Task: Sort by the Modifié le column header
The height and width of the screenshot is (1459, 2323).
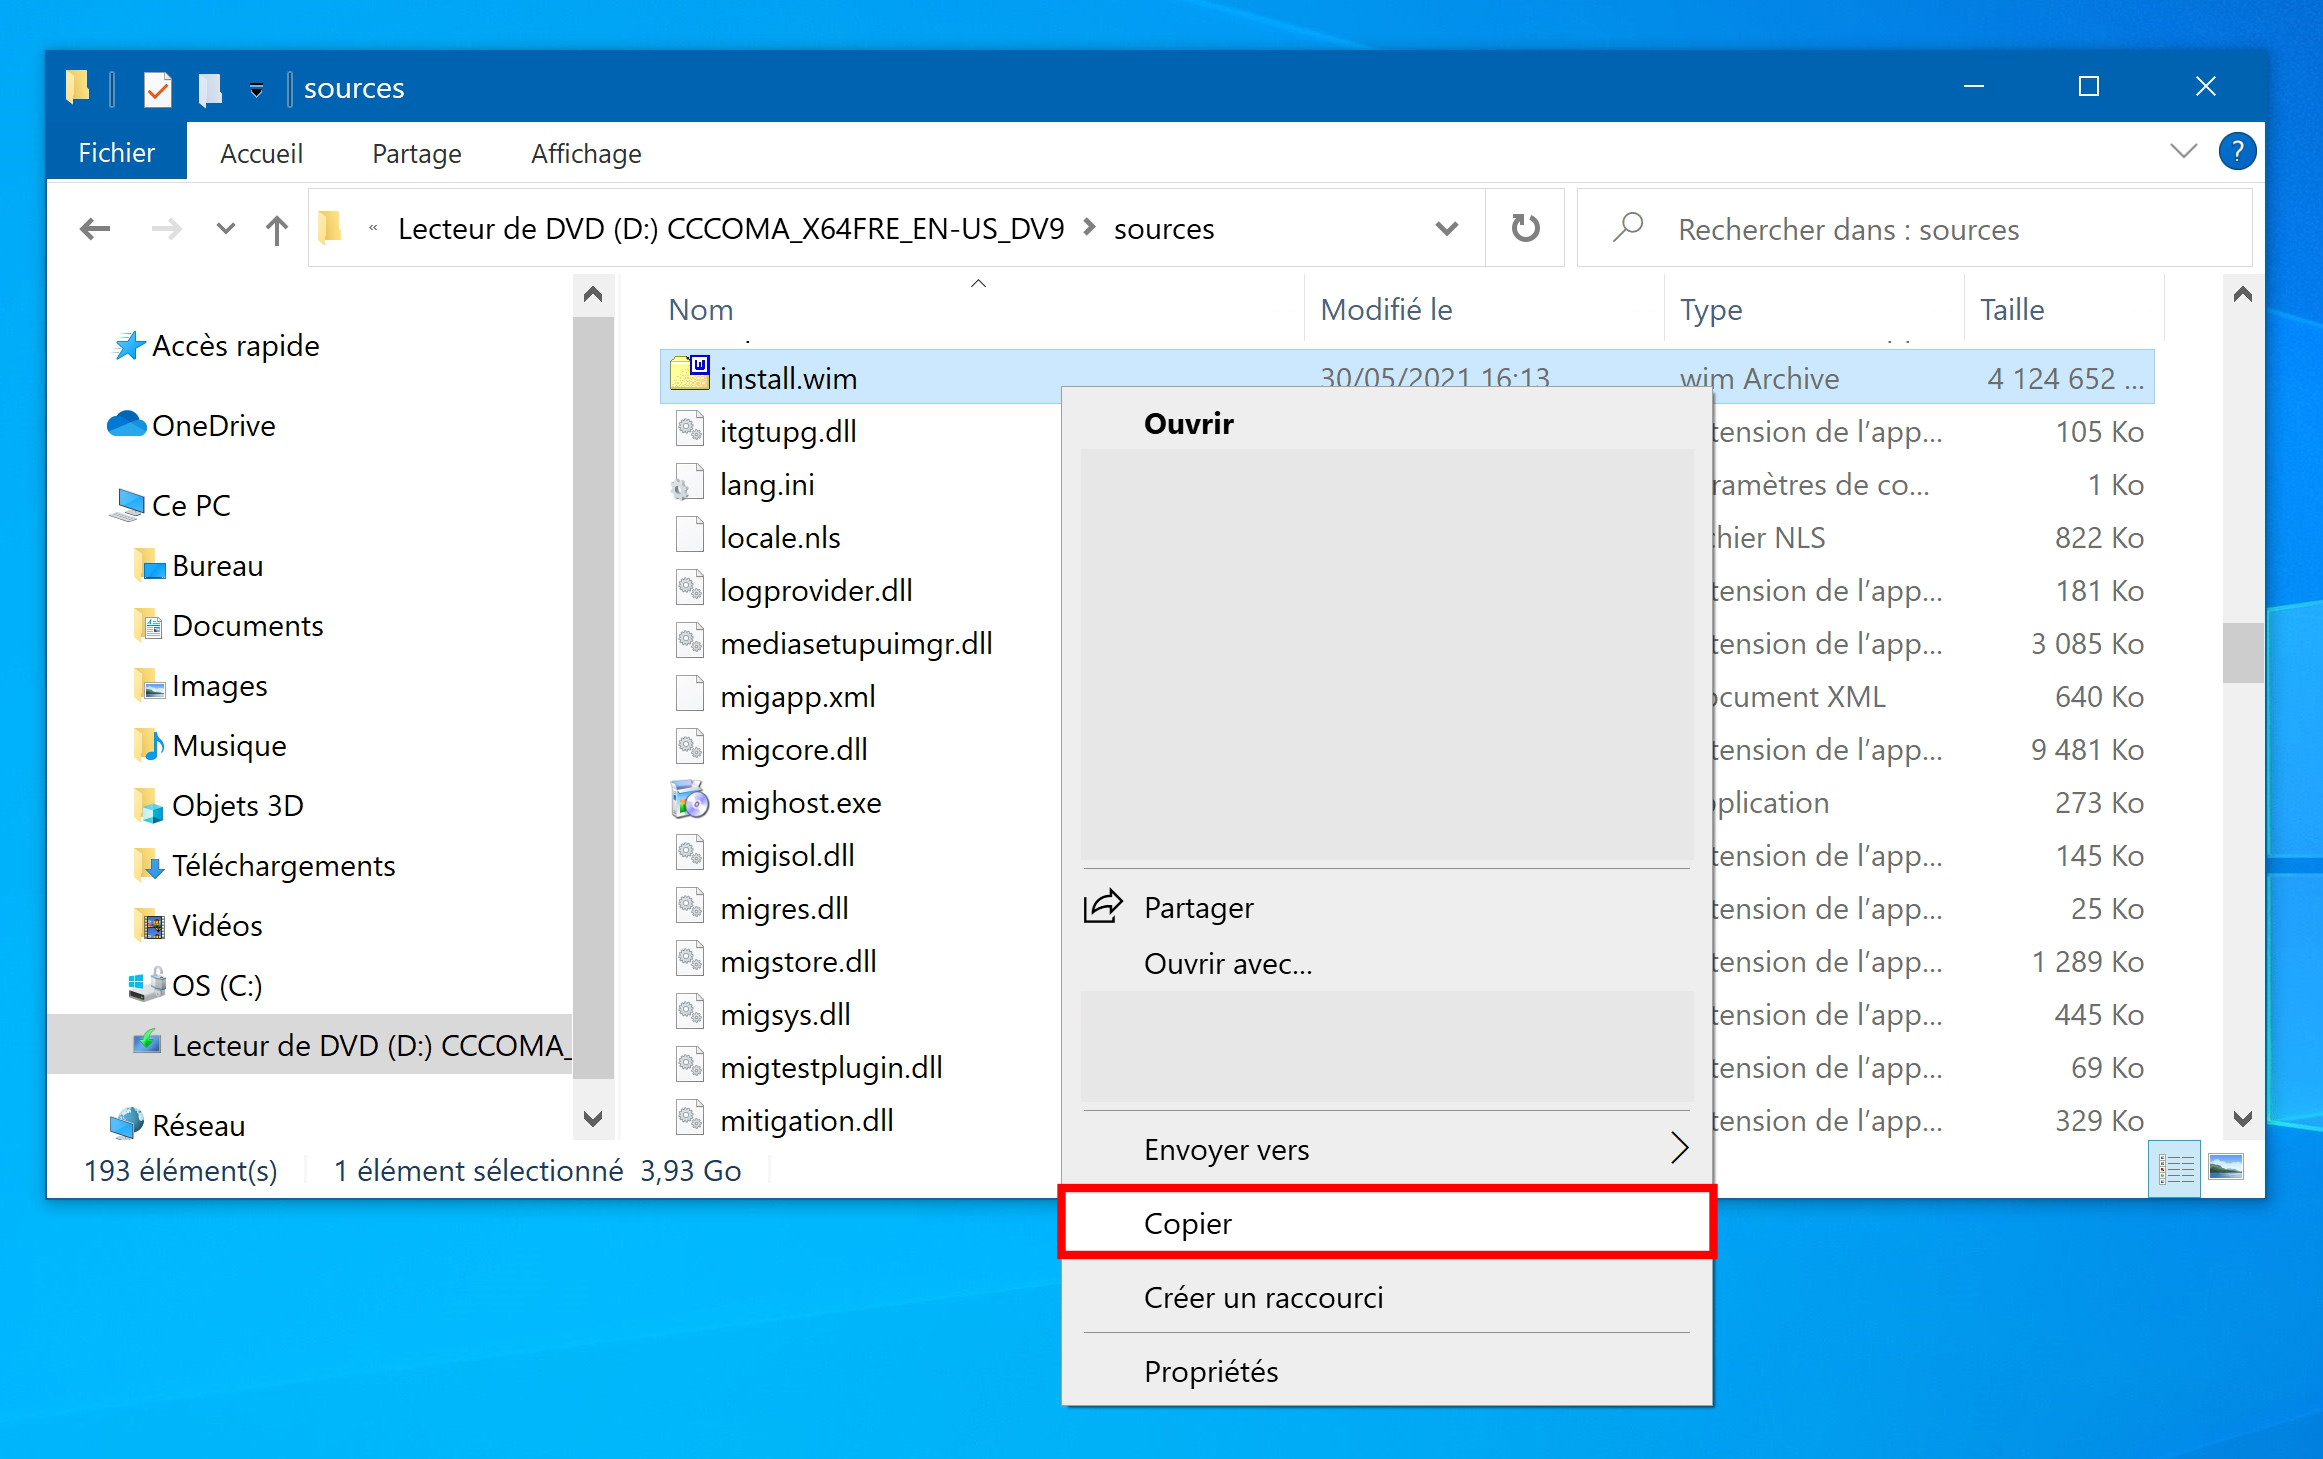Action: pyautogui.click(x=1484, y=310)
